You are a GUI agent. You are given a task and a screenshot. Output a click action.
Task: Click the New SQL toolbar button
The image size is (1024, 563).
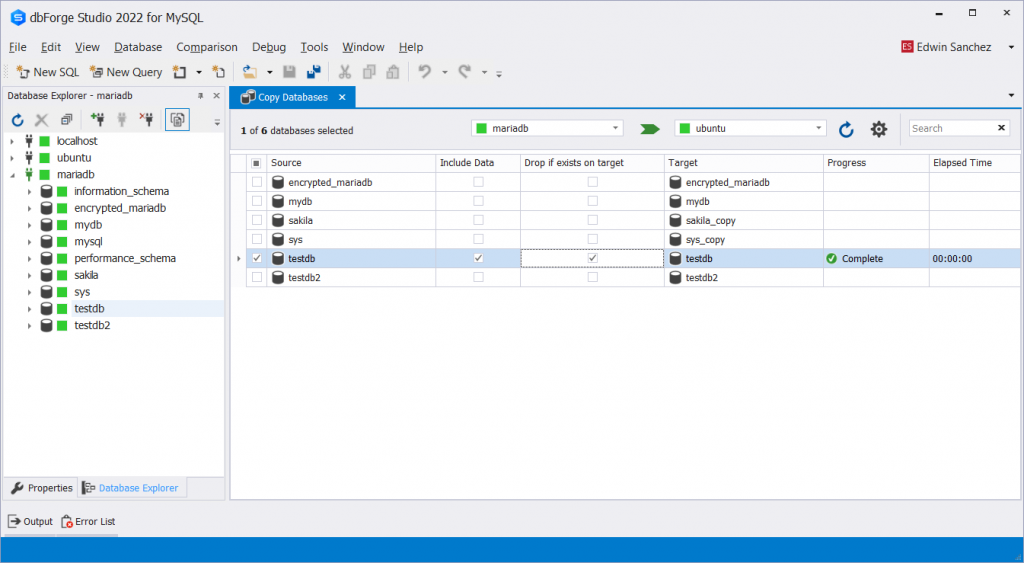click(x=47, y=72)
